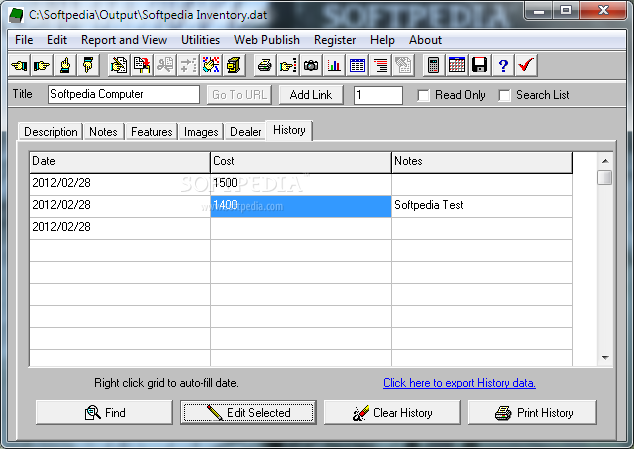Select the cost cell showing 1500

click(x=301, y=184)
